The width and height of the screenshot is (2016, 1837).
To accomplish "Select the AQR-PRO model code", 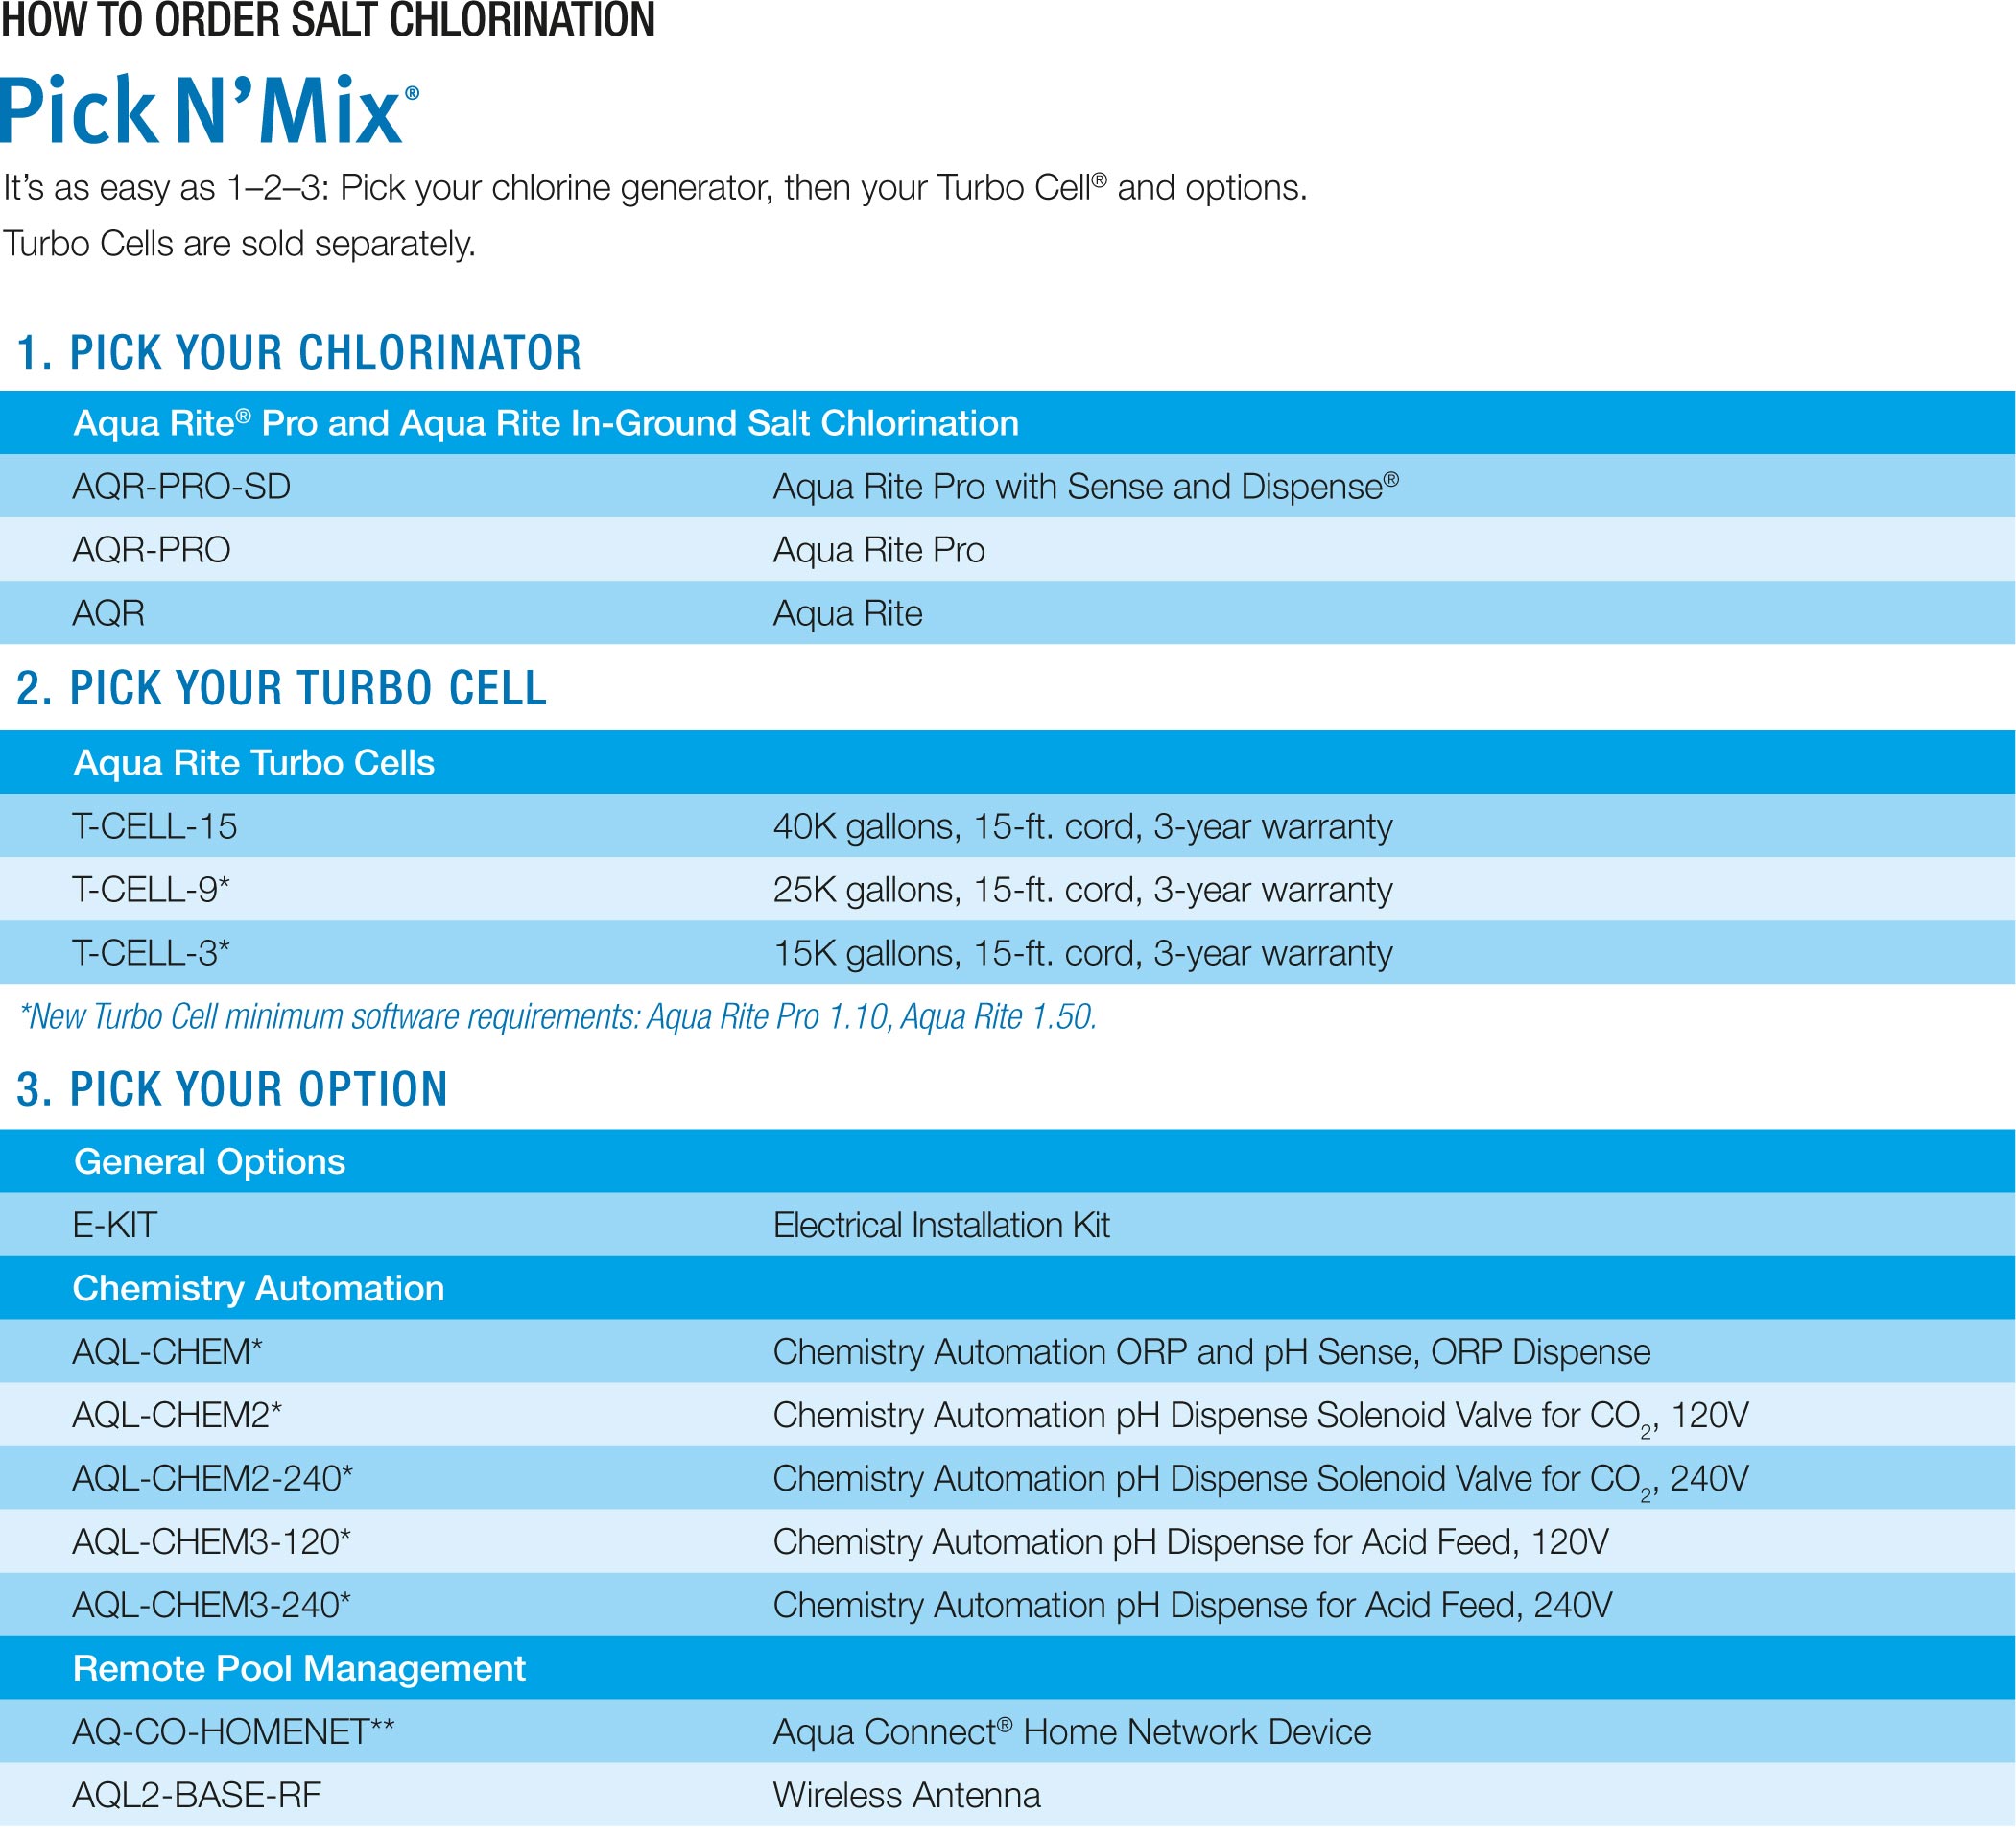I will (x=152, y=550).
